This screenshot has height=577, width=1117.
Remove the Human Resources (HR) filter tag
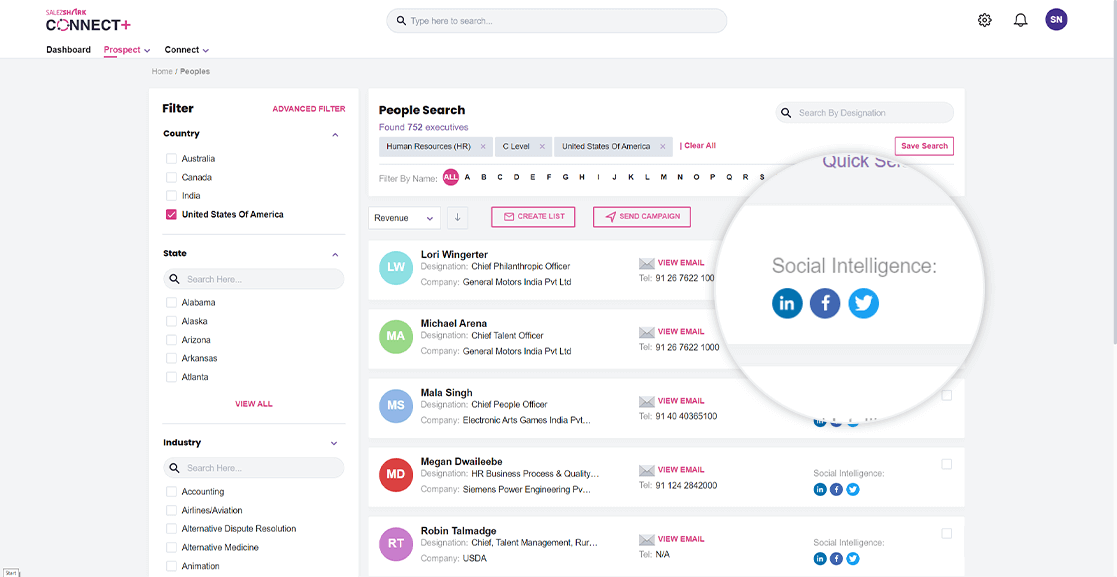[483, 147]
